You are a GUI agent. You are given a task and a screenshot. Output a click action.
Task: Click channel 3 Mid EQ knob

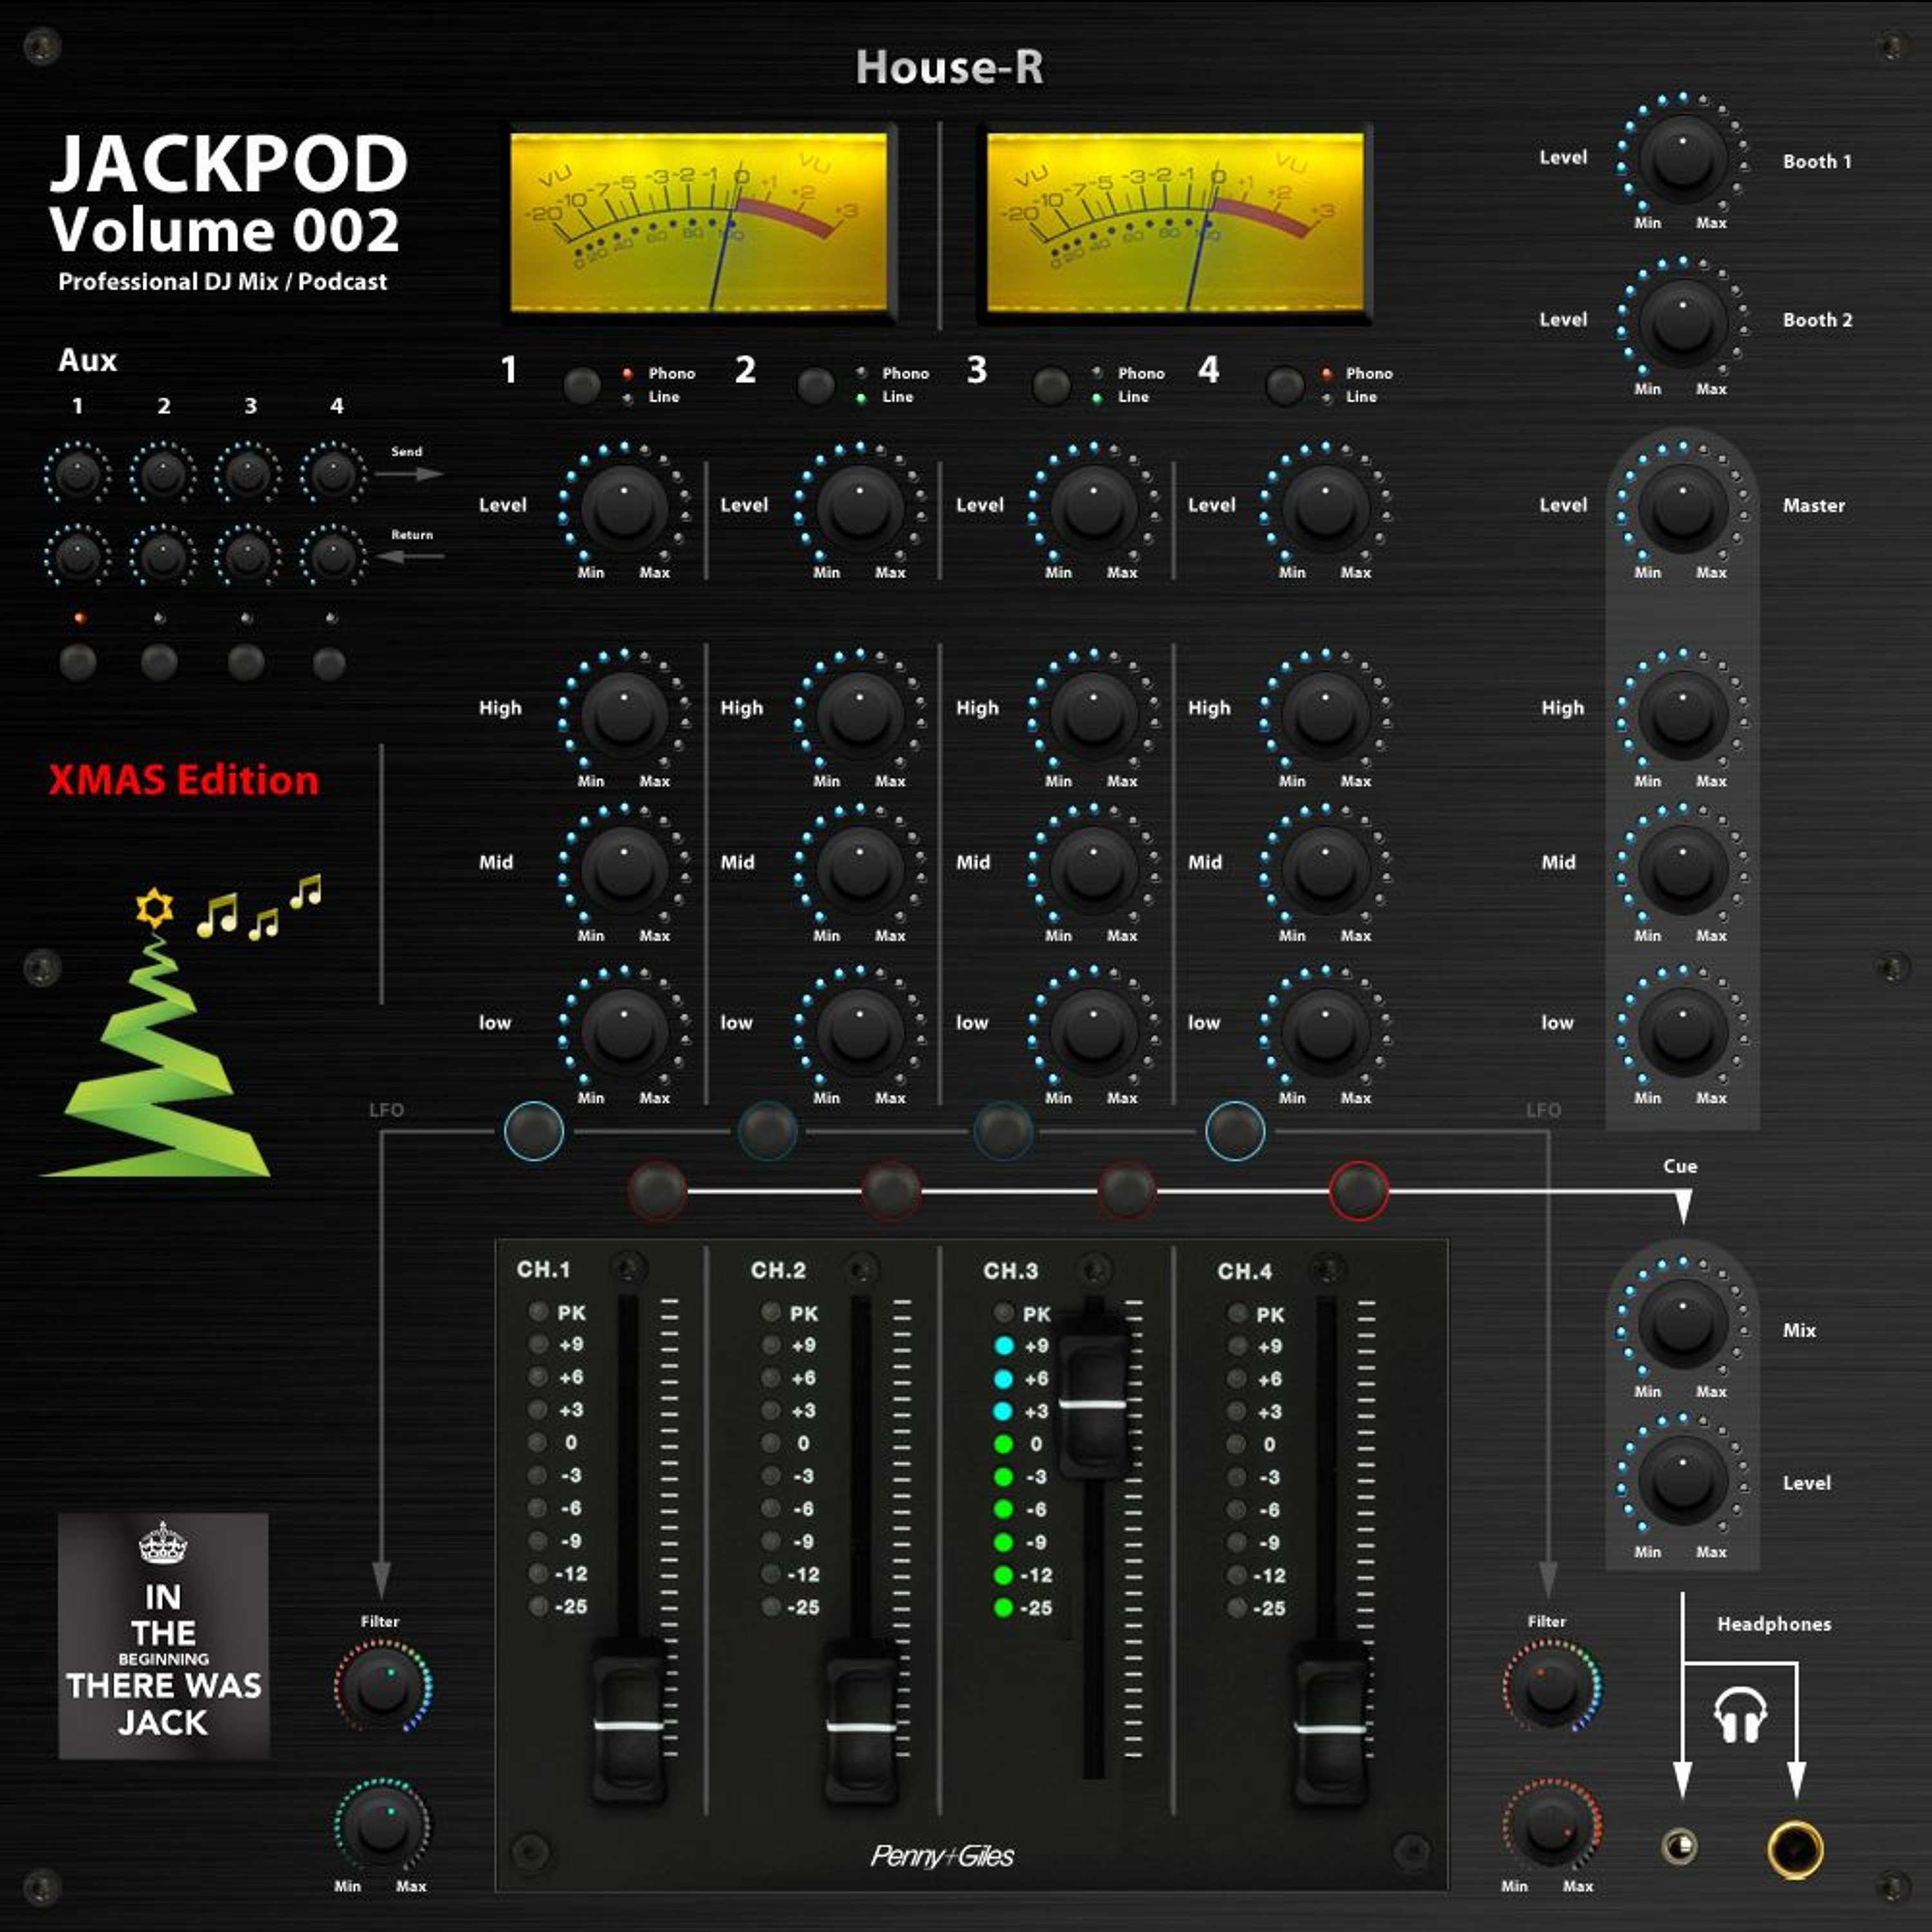coord(1093,871)
